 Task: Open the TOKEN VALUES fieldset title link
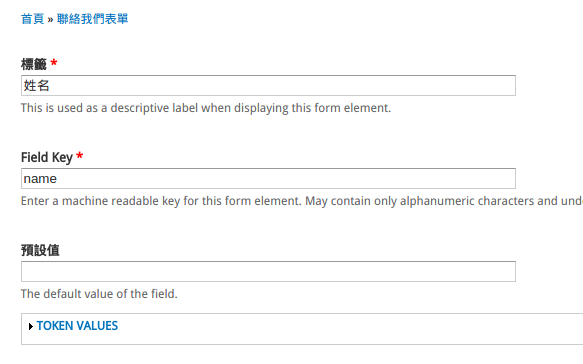tap(77, 326)
